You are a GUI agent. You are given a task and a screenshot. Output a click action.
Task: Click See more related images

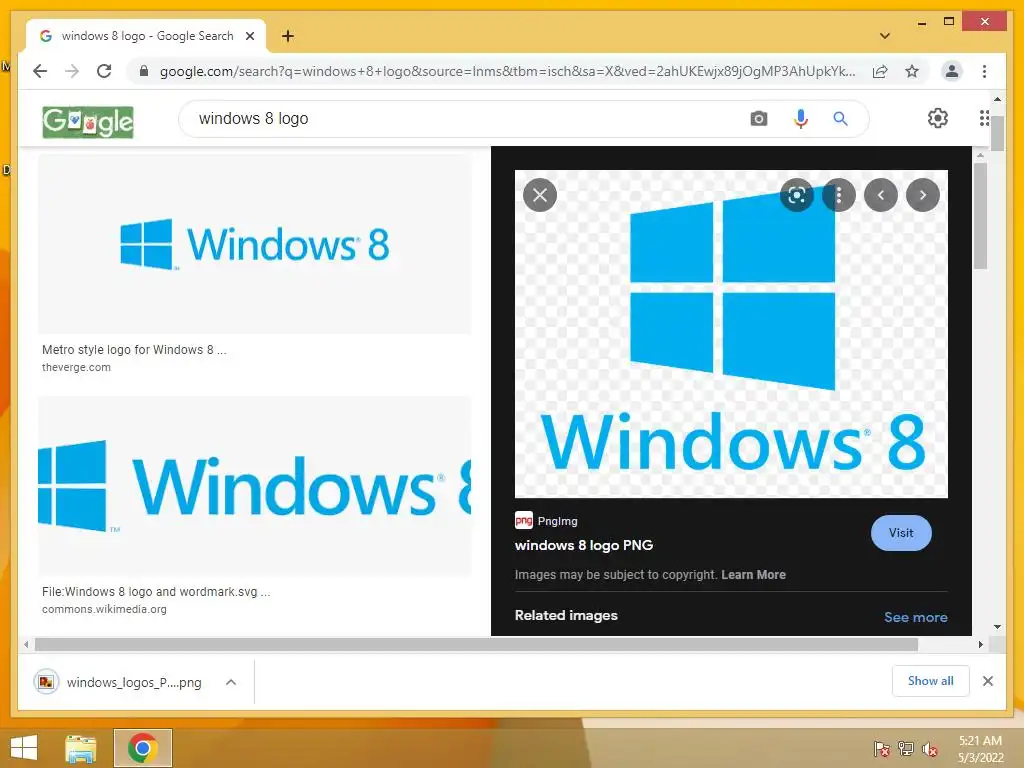916,617
